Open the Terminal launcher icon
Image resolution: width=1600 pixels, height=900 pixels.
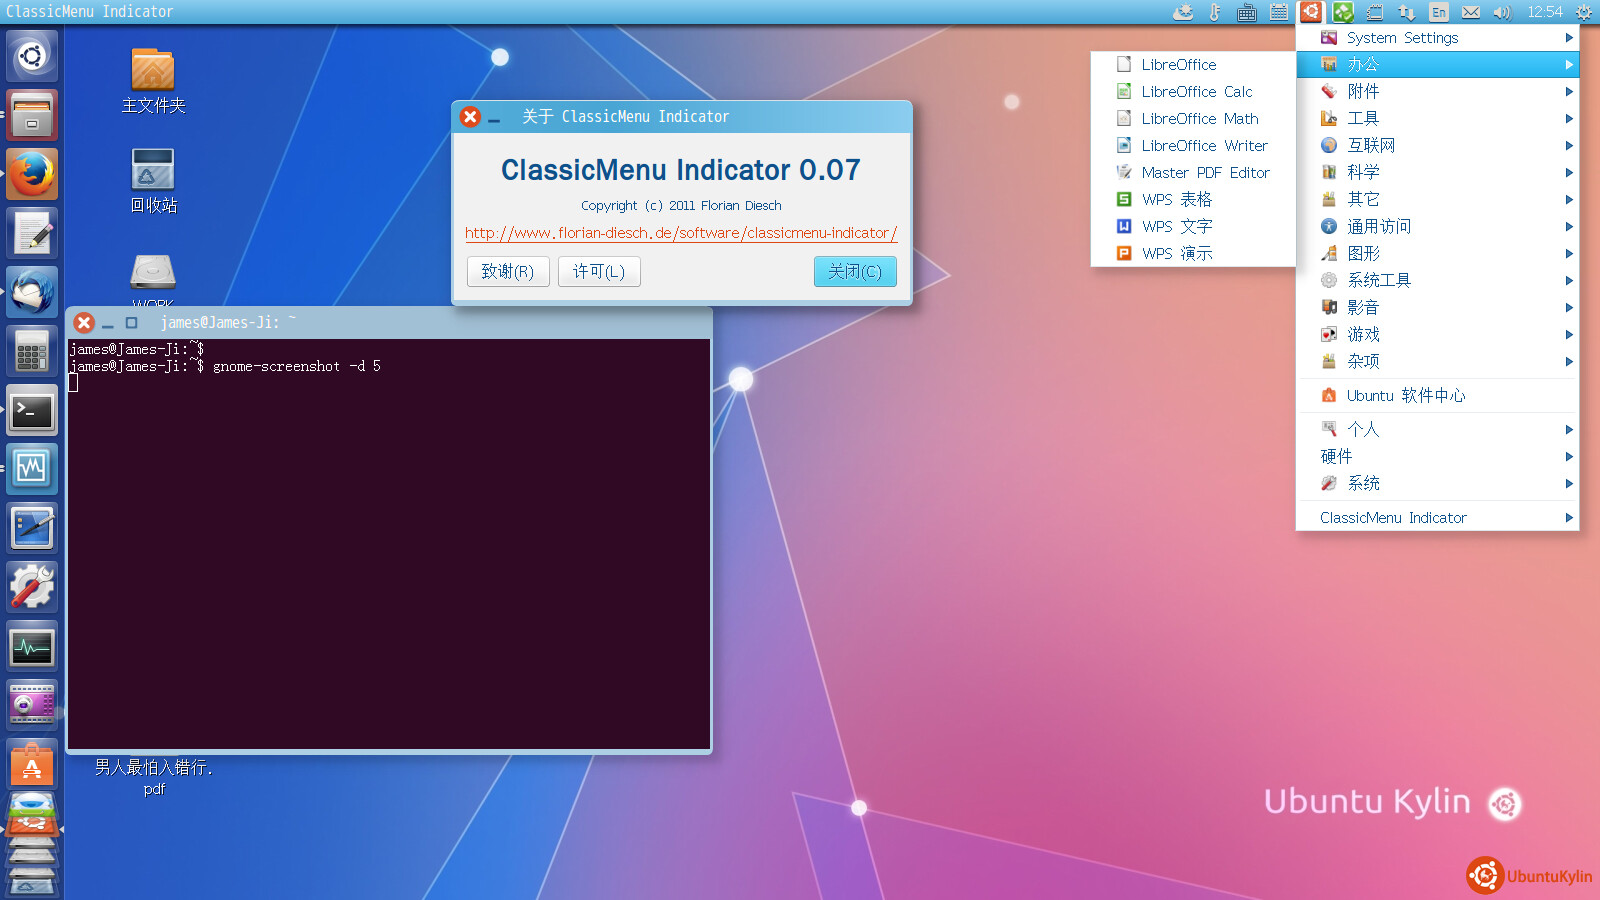coord(32,410)
